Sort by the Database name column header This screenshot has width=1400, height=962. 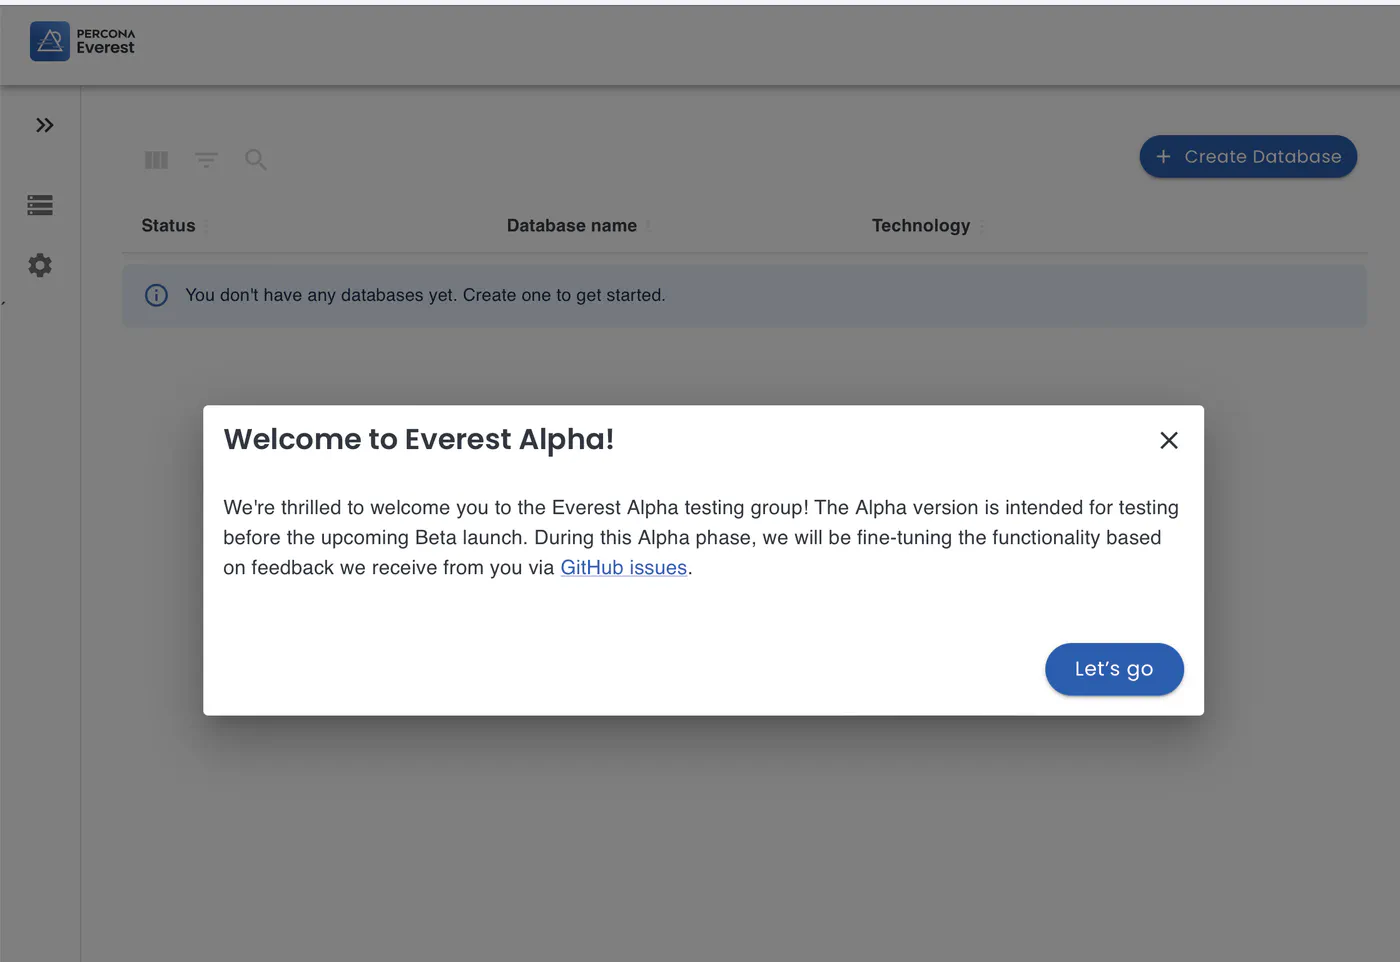click(x=572, y=226)
